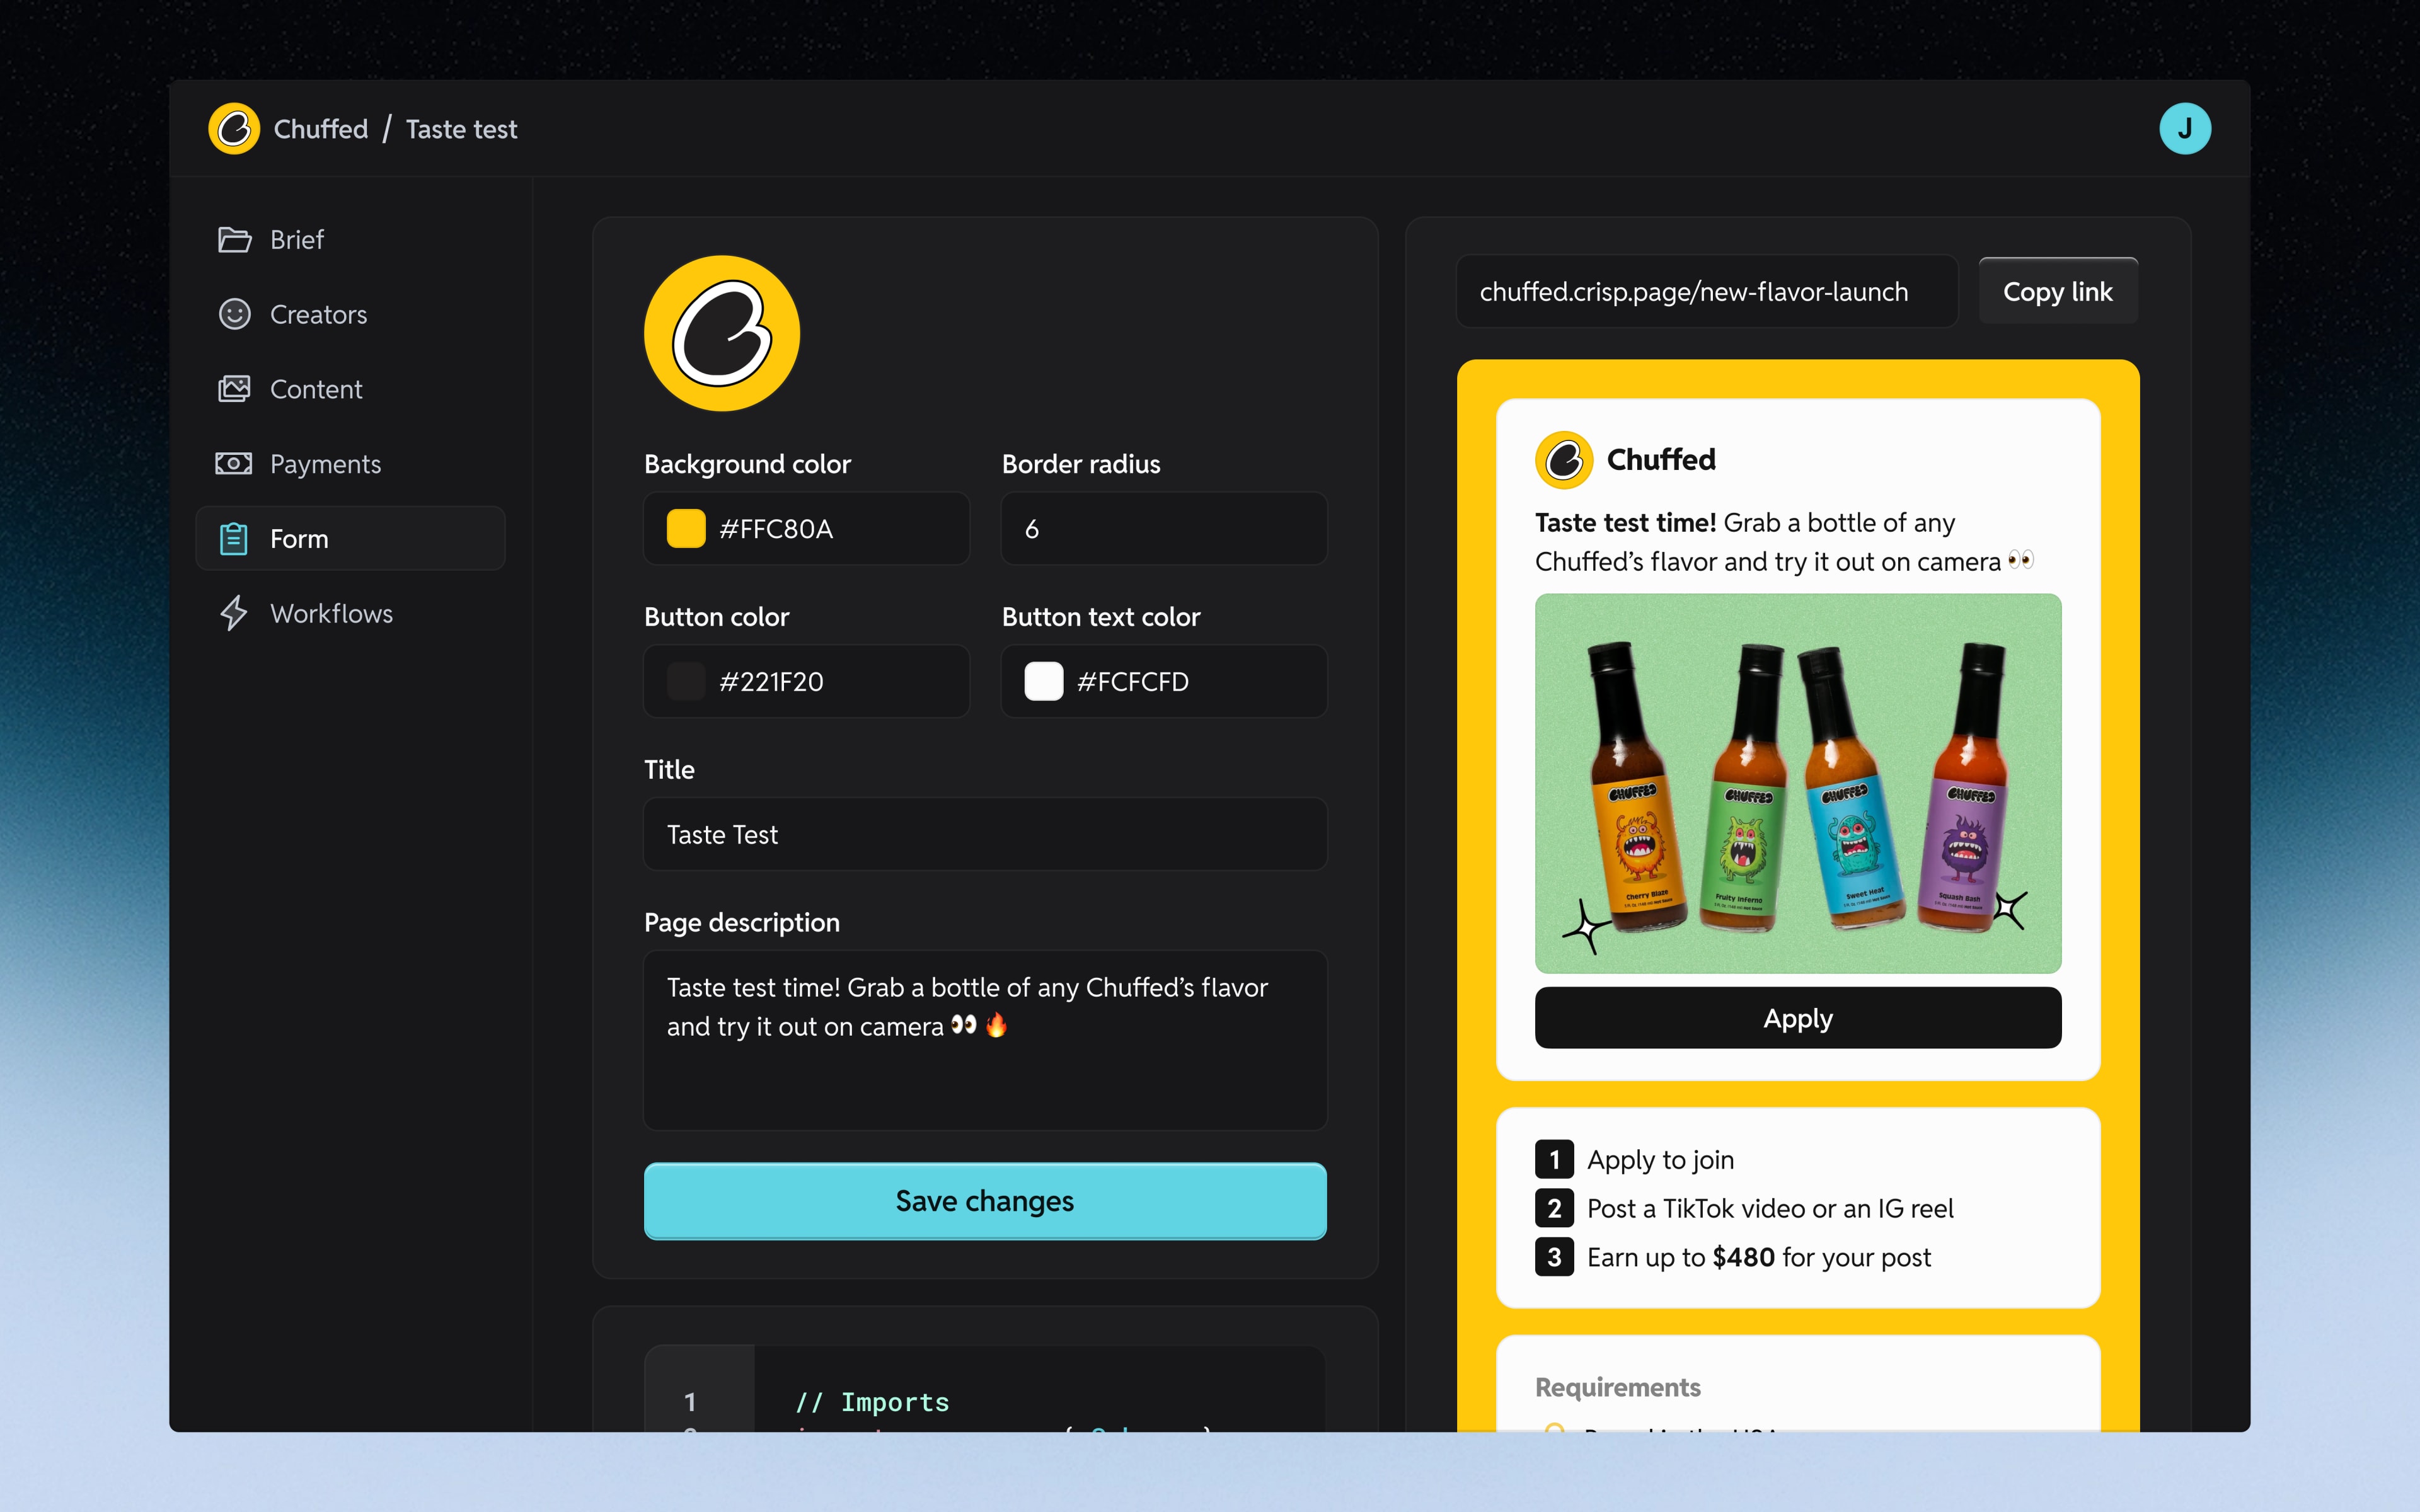This screenshot has width=2420, height=1512.
Task: Open button color dark swatch
Action: [686, 682]
